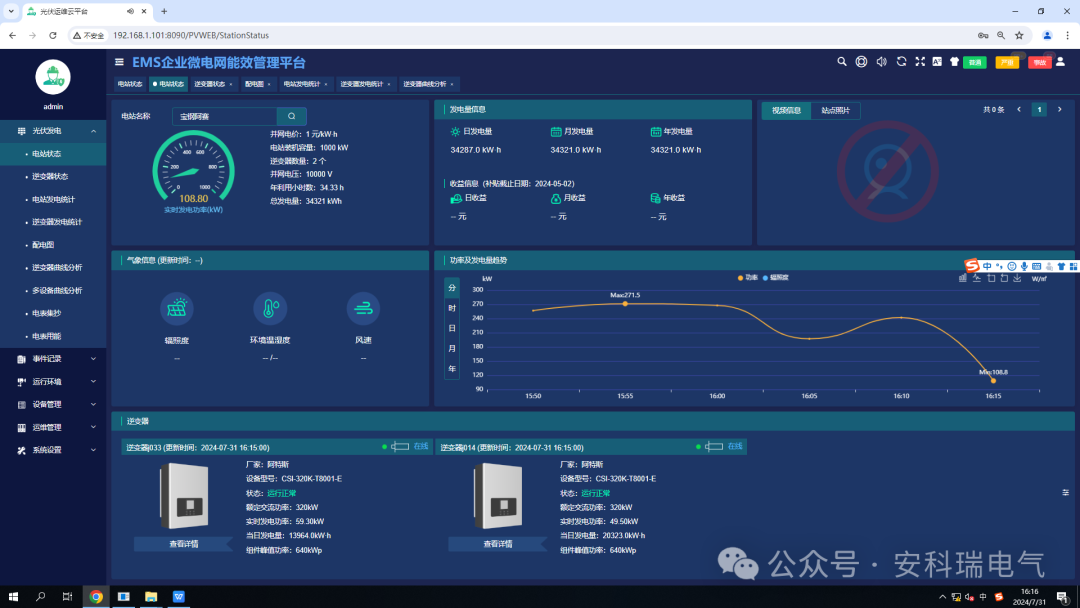Click the irradiance 辐照度 weather icon

176,308
